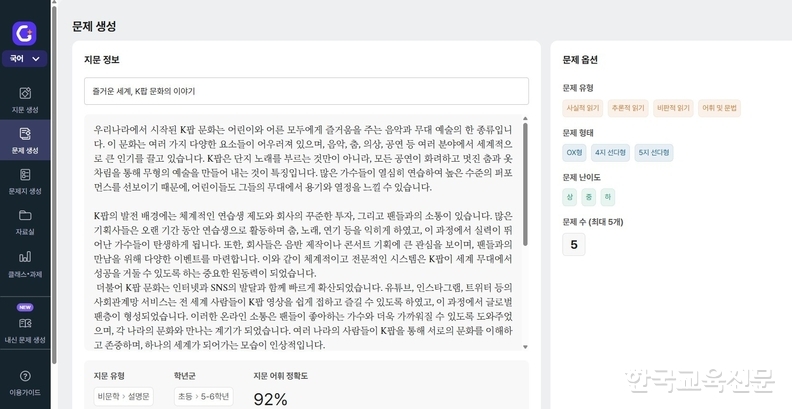Choose difficulty level 하

click(x=608, y=197)
